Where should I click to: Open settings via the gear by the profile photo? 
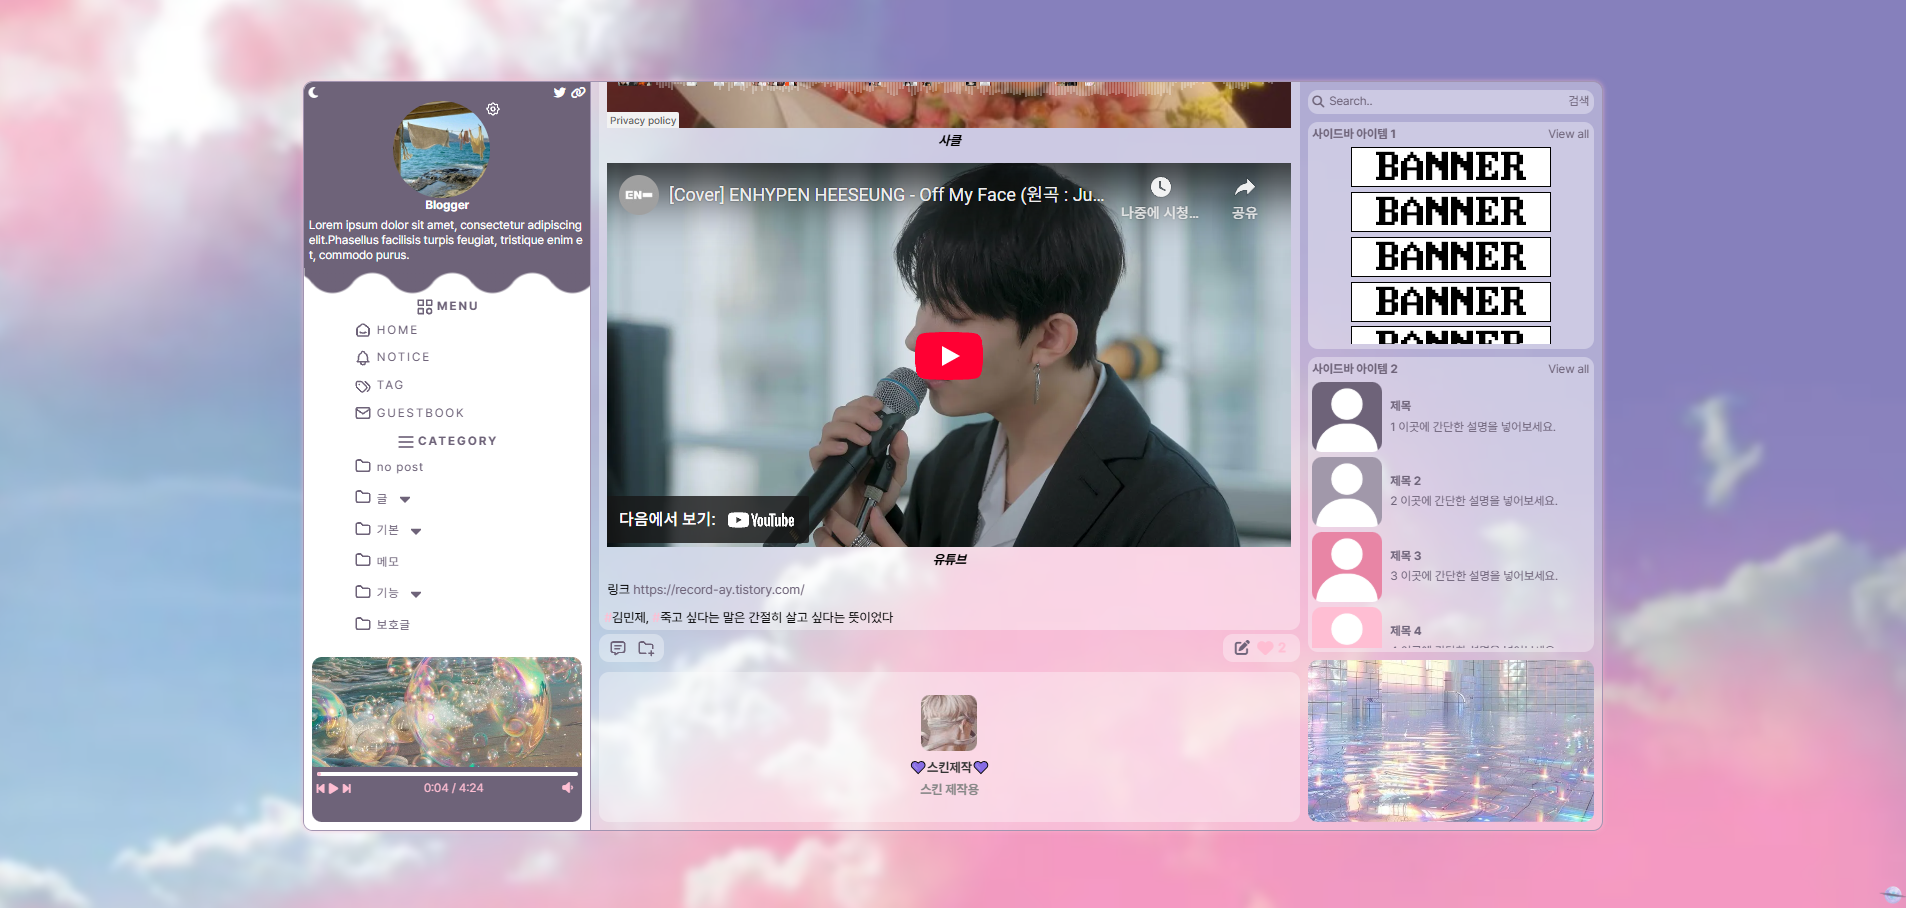click(x=493, y=108)
